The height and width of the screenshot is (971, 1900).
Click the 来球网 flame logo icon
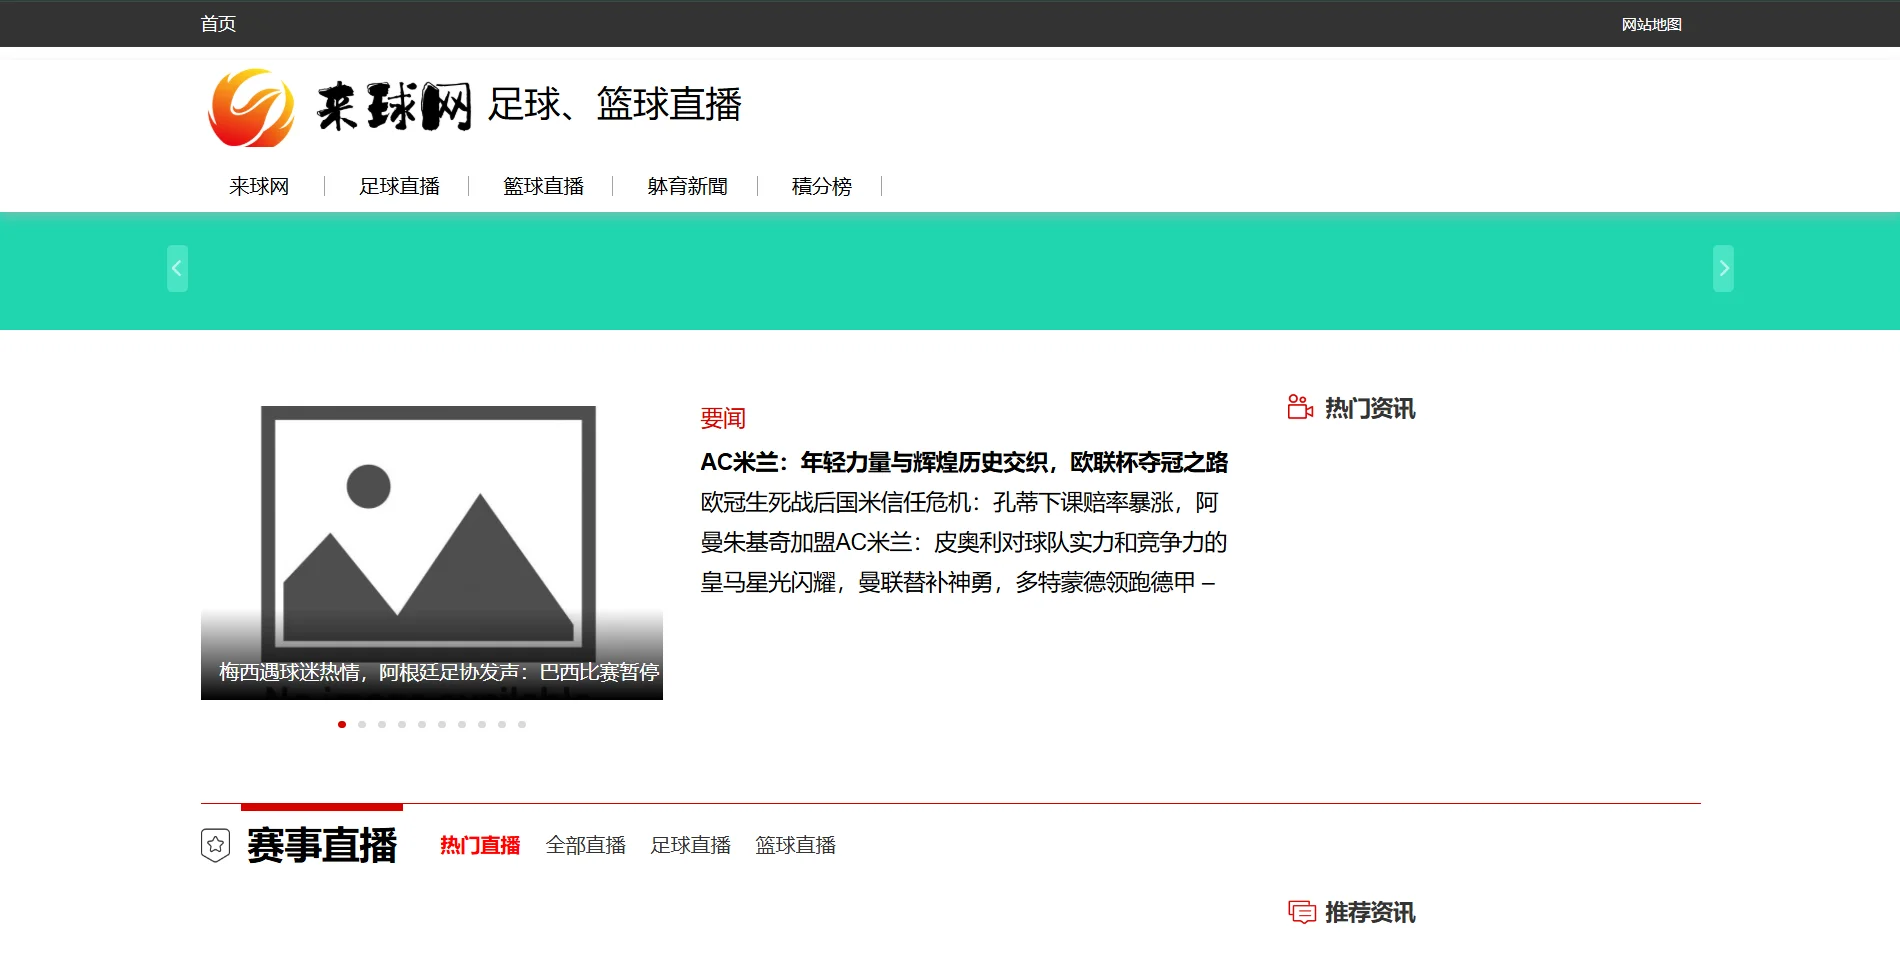coord(251,108)
